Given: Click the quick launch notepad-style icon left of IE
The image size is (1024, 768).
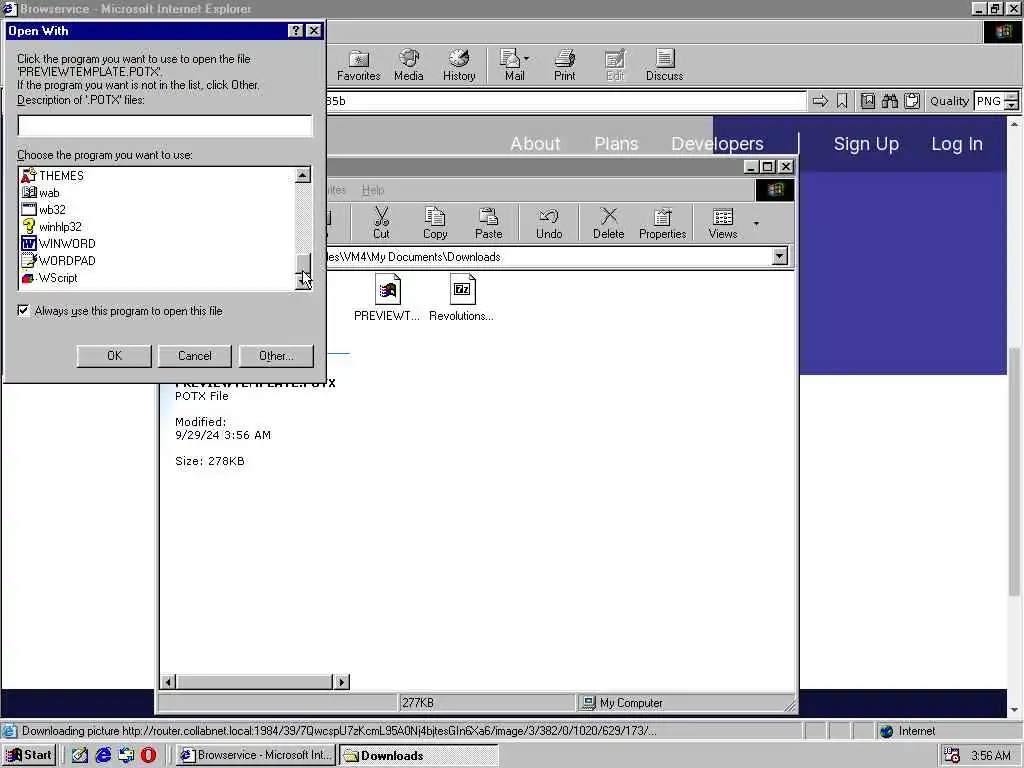Looking at the screenshot, I should click(80, 755).
